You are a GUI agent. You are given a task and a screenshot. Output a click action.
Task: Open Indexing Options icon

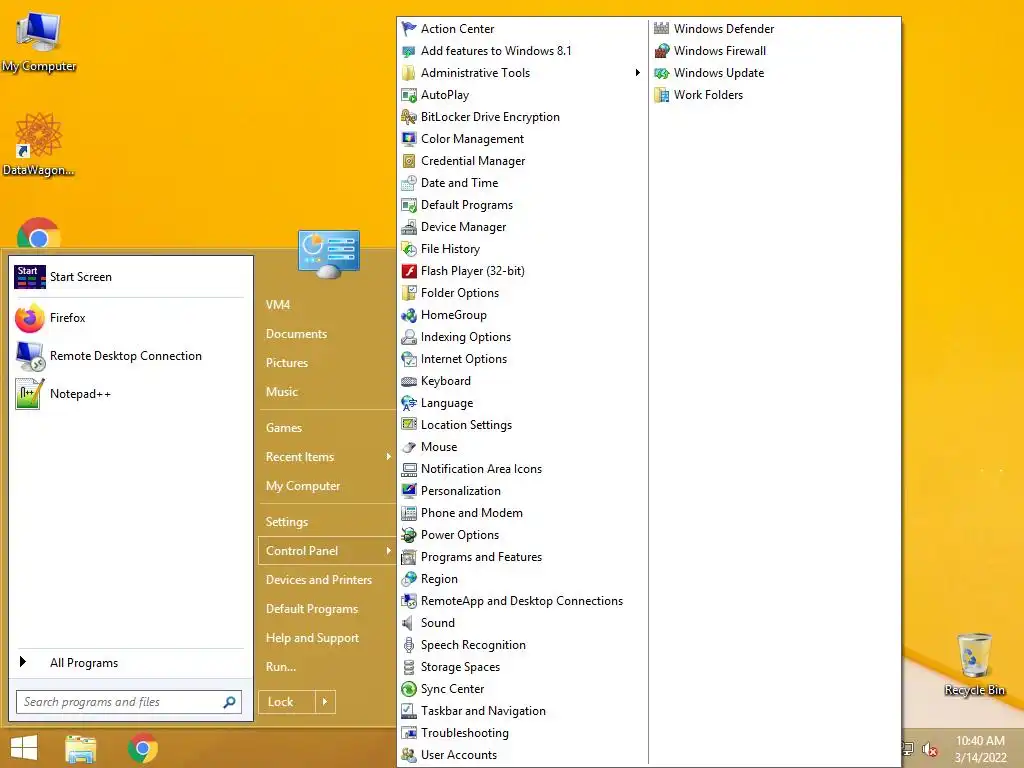[x=409, y=337]
